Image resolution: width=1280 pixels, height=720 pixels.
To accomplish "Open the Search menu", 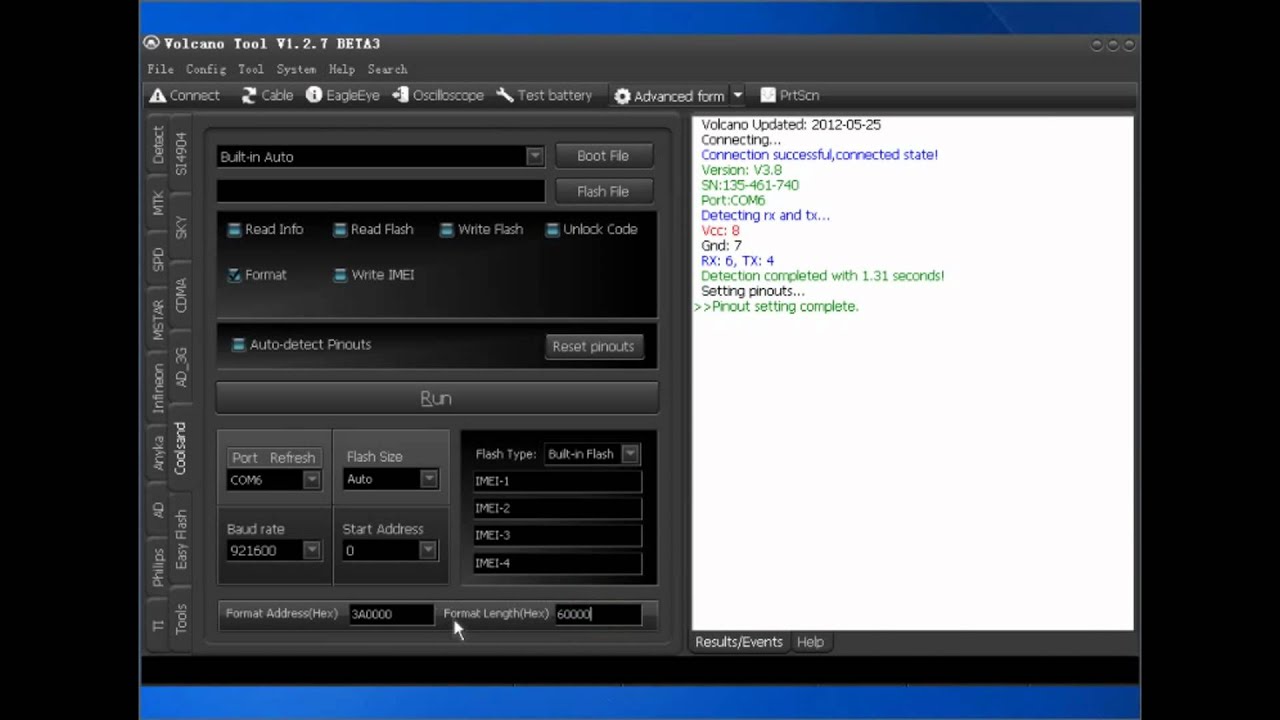I will [x=387, y=69].
